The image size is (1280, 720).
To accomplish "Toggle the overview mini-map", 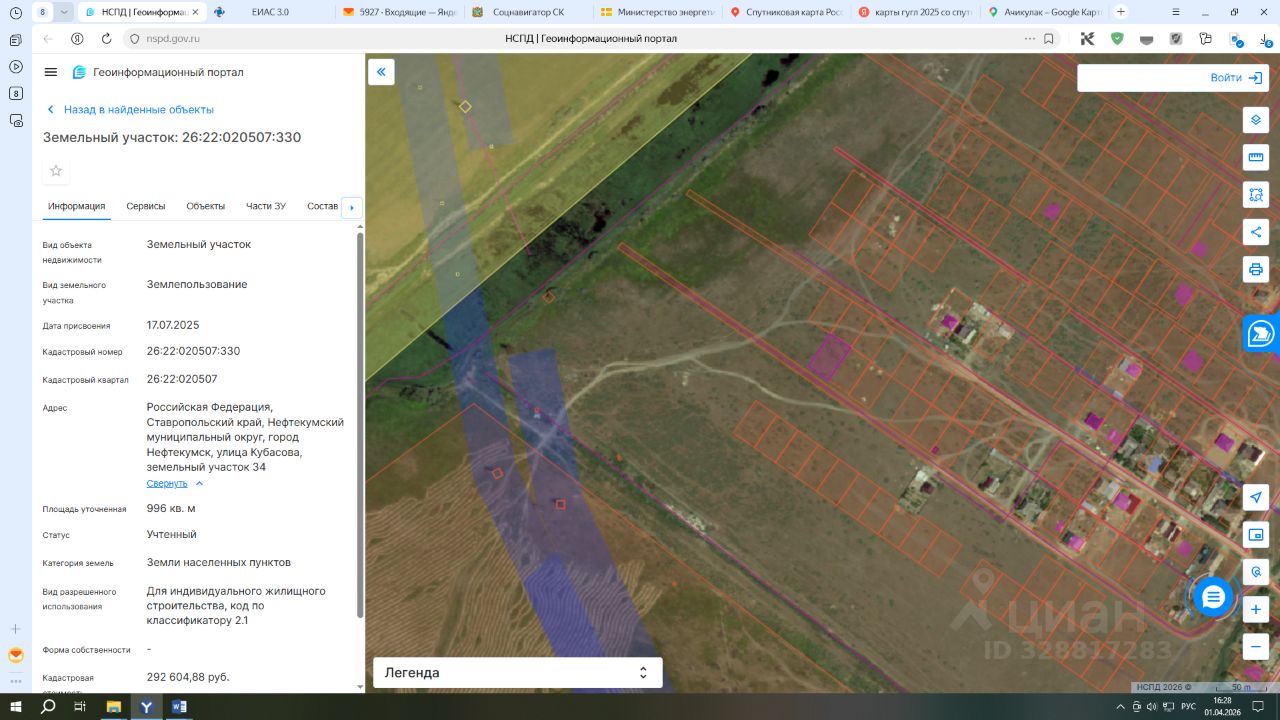I will click(1256, 535).
